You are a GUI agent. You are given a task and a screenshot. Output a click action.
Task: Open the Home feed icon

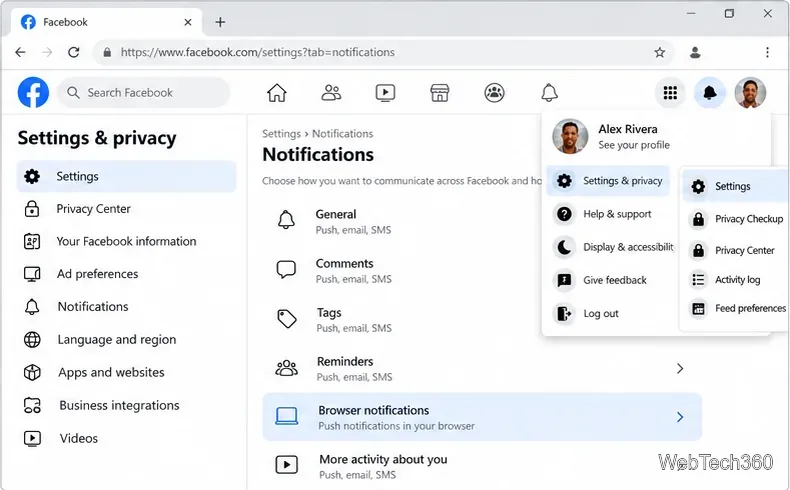click(x=277, y=93)
